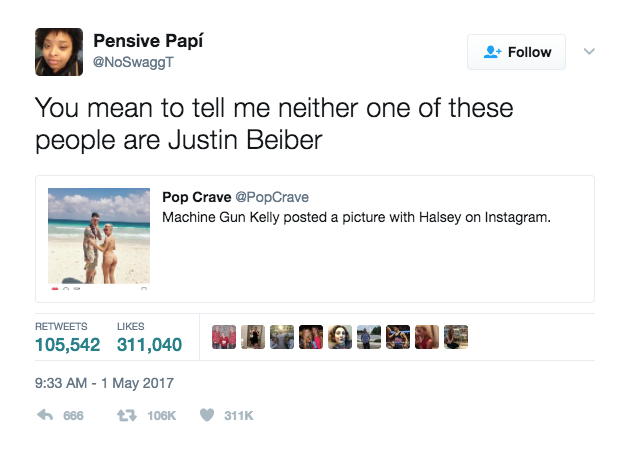Open the first avatar in the likers row
Image resolution: width=630 pixels, height=454 pixels.
(225, 336)
